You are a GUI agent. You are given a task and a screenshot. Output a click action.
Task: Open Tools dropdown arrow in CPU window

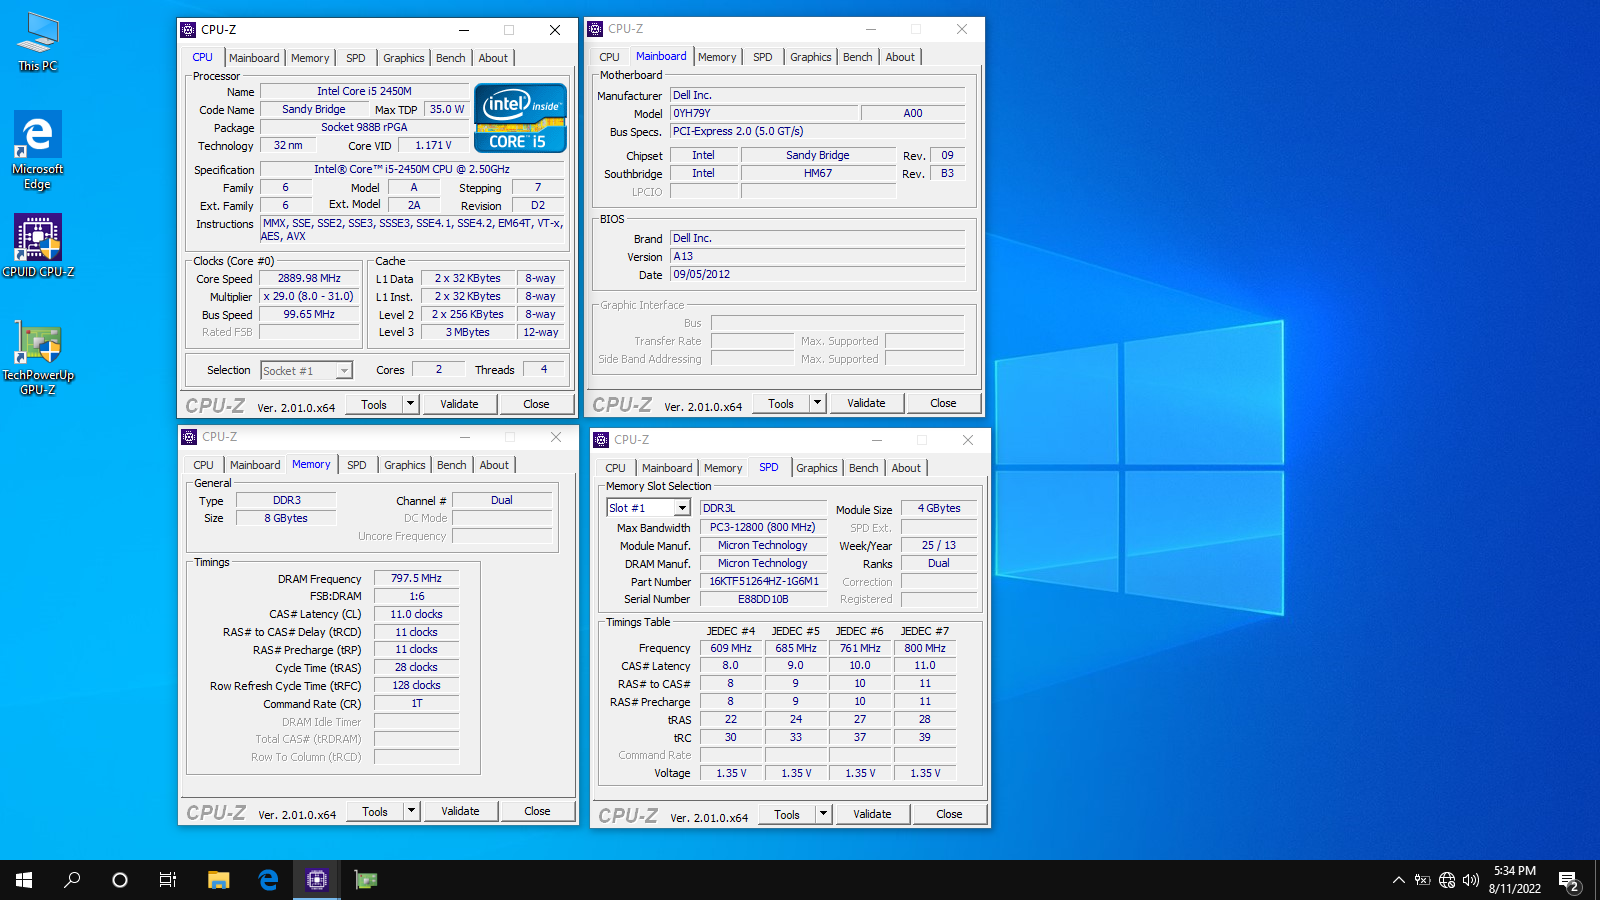coord(410,404)
